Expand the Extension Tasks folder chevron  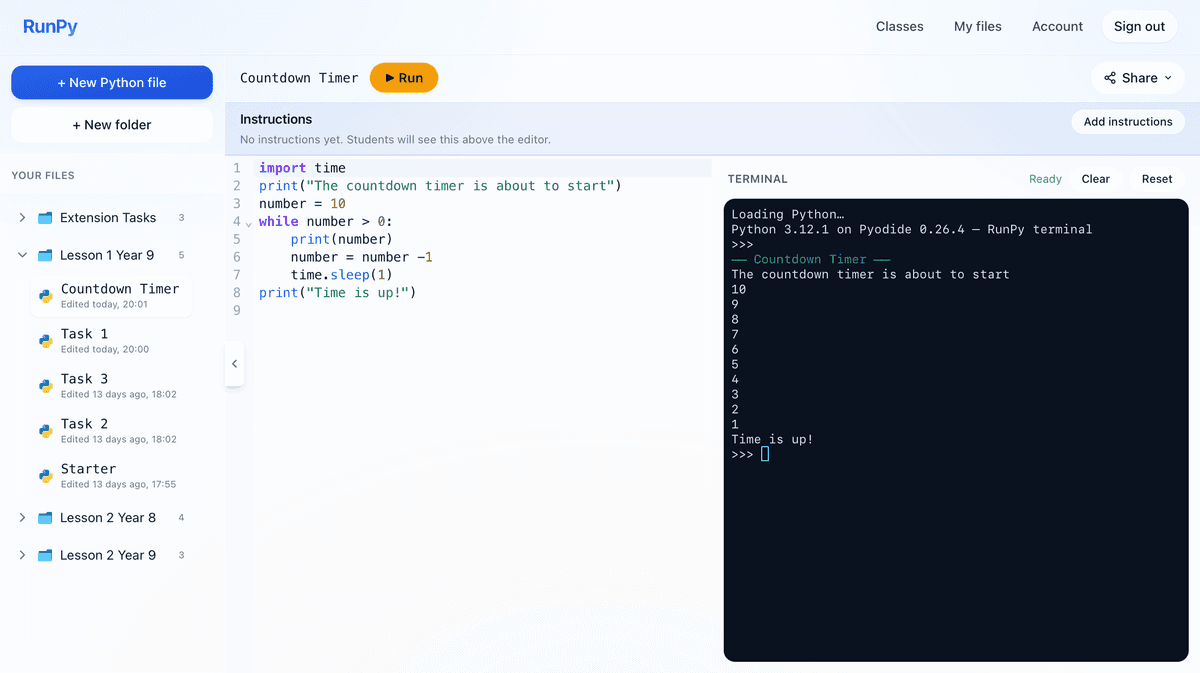click(22, 218)
